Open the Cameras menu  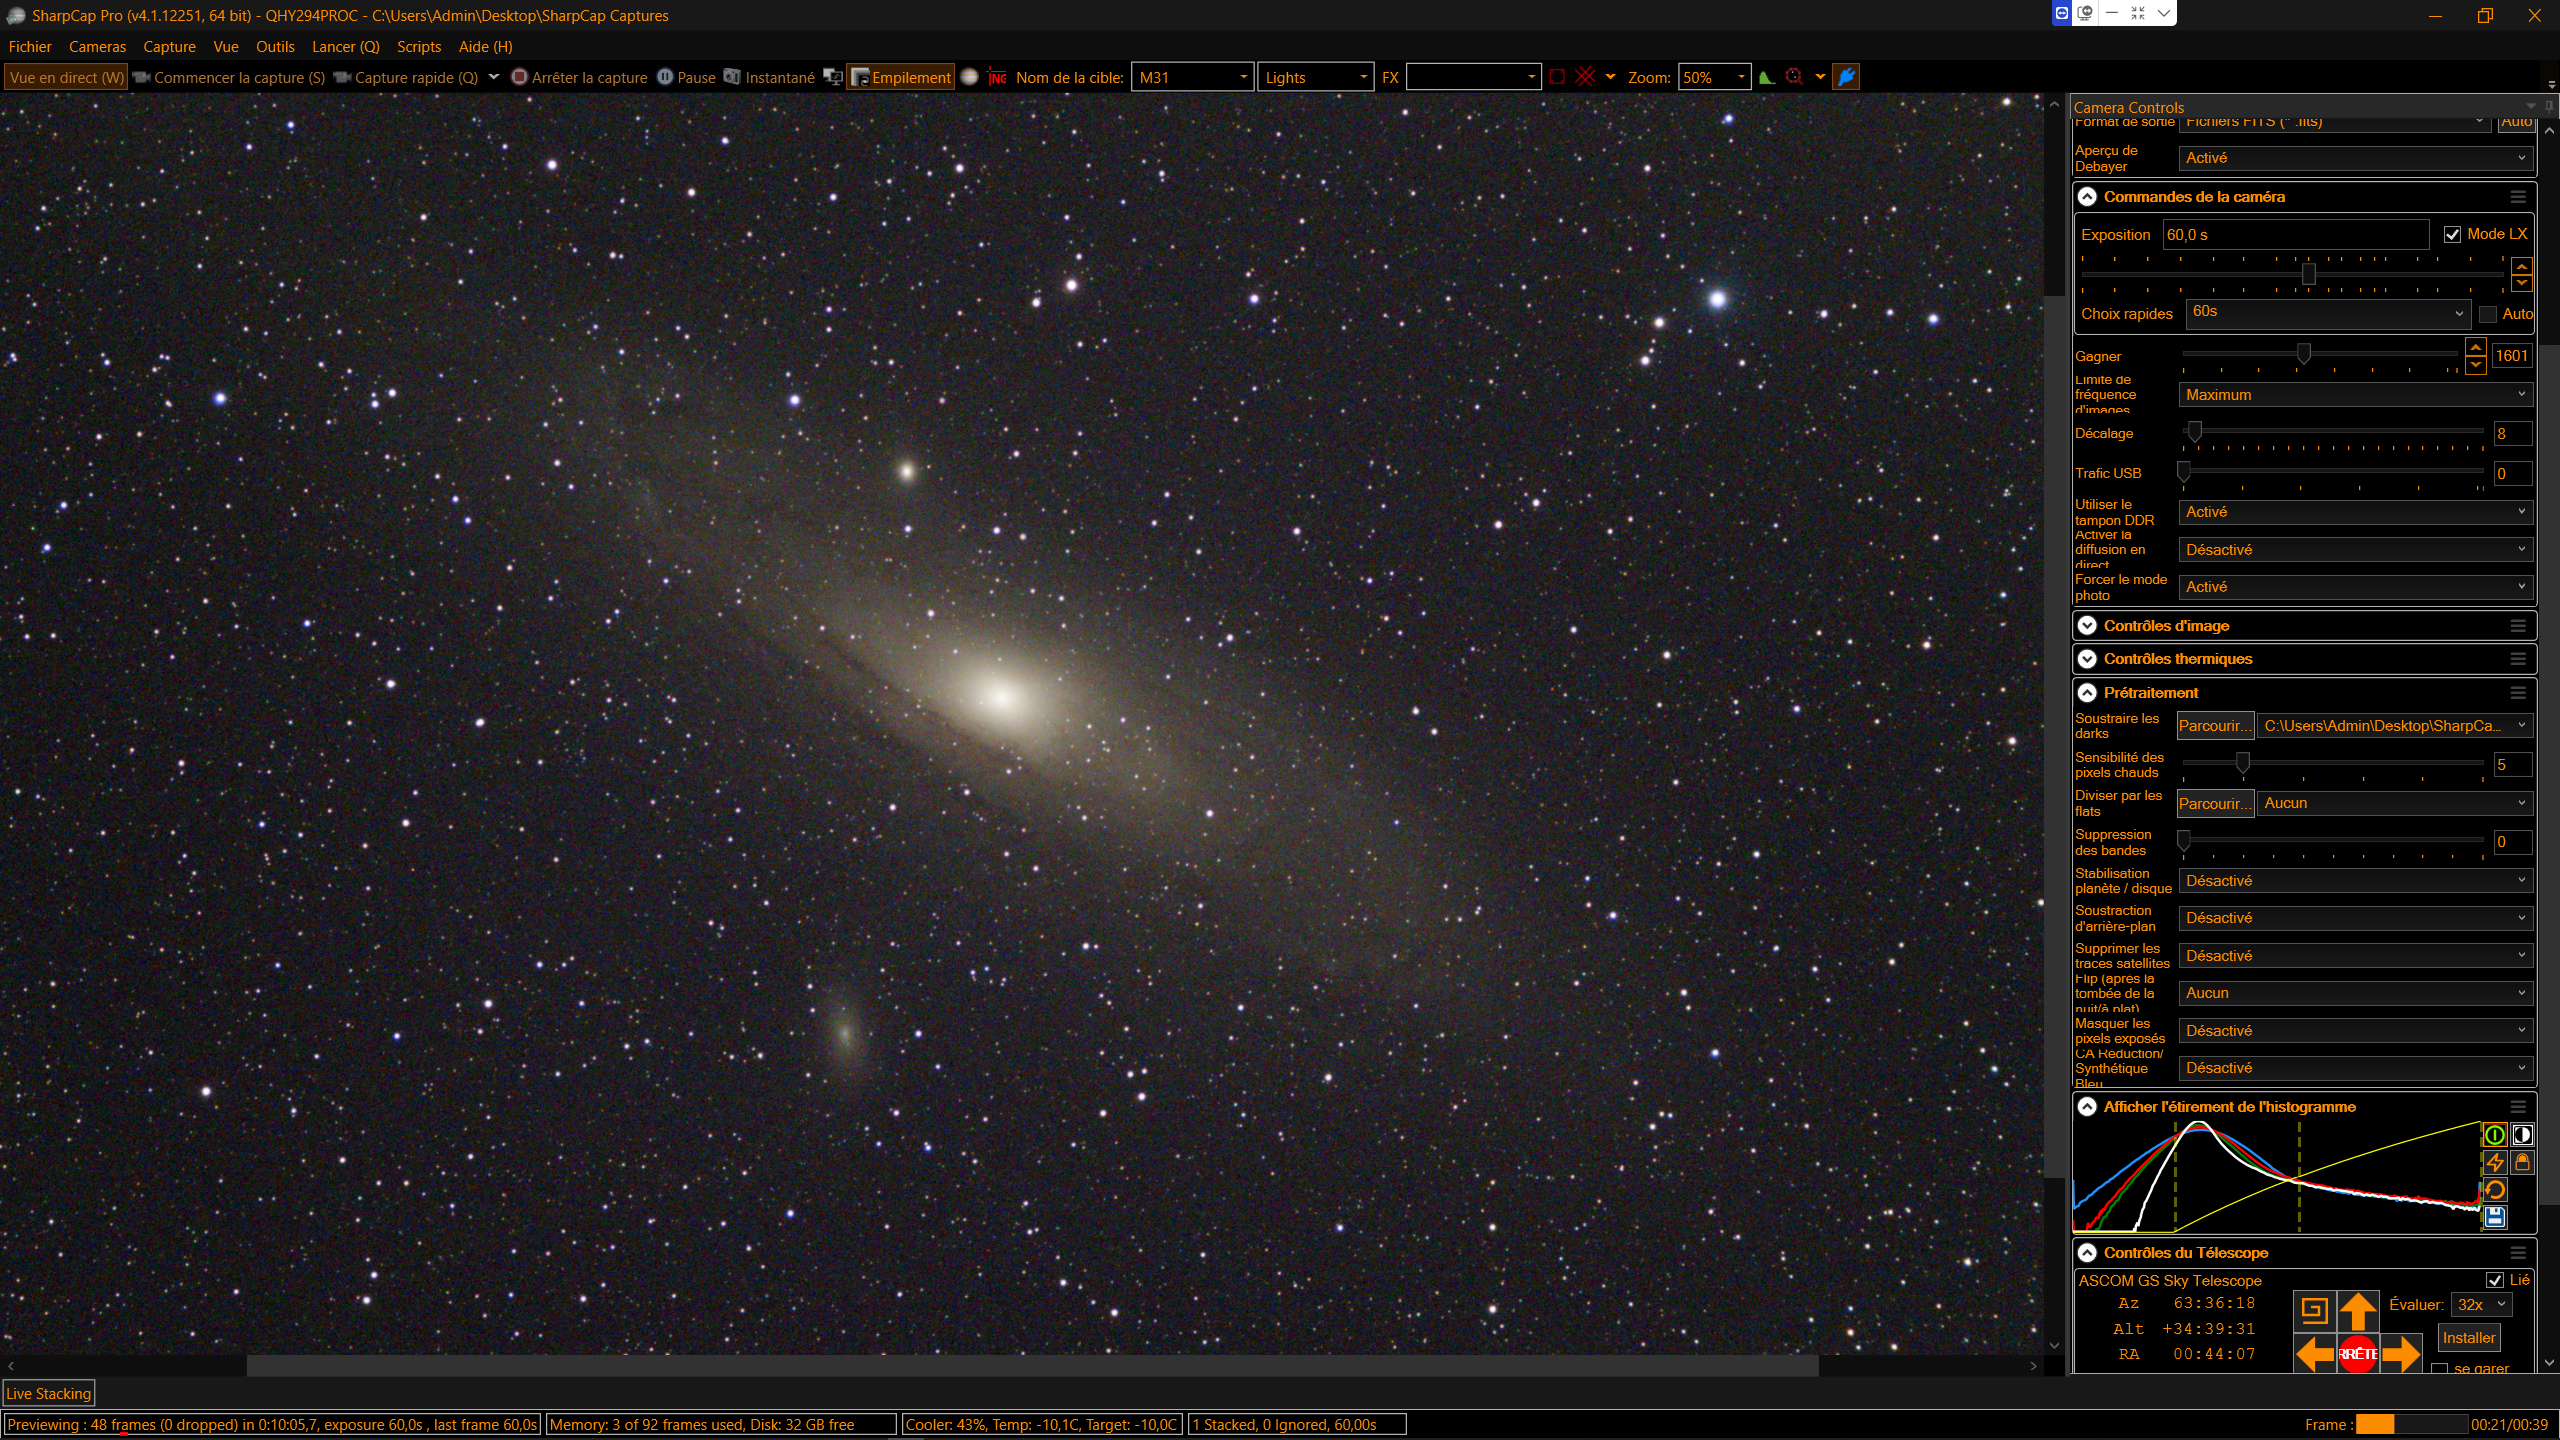(97, 47)
